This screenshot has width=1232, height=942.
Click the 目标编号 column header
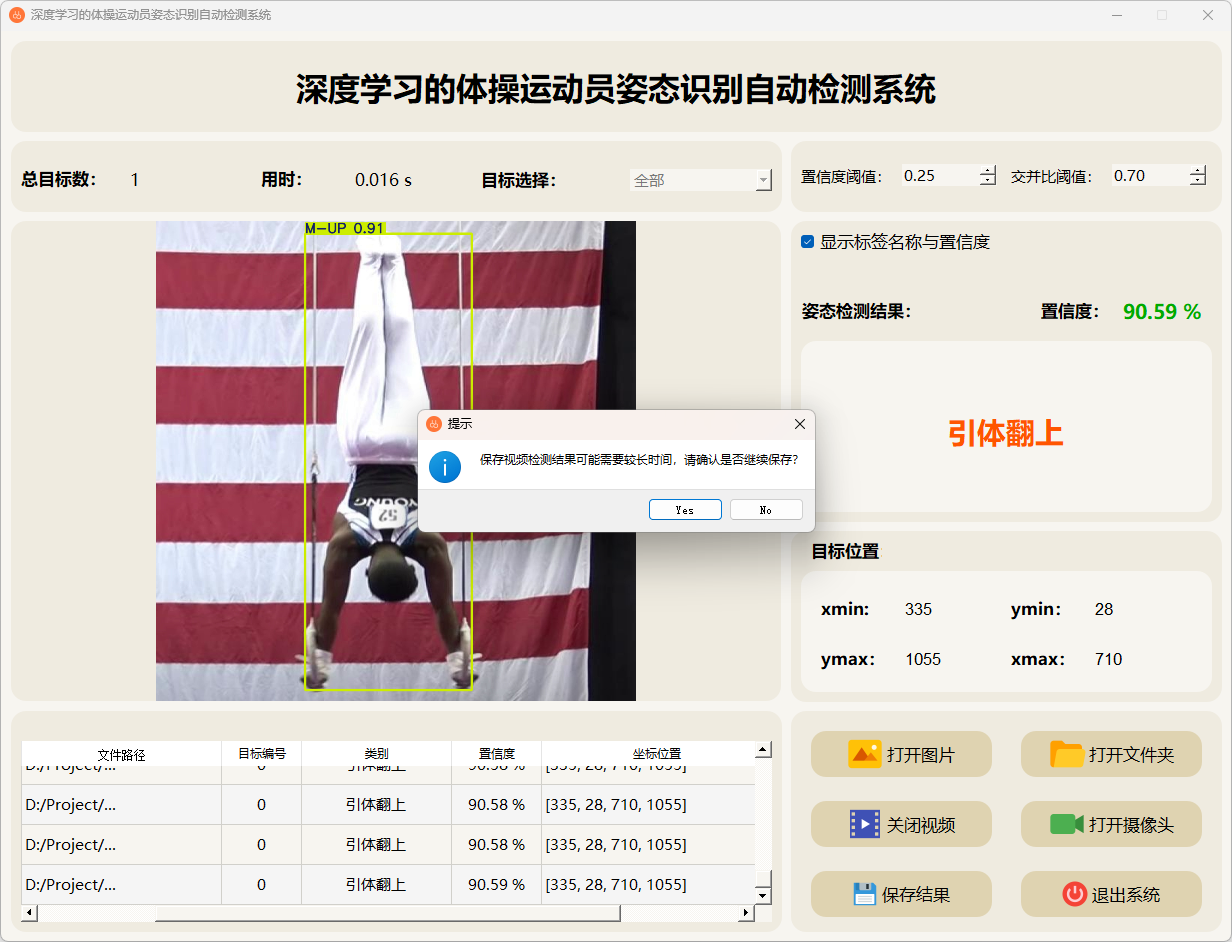click(x=261, y=754)
